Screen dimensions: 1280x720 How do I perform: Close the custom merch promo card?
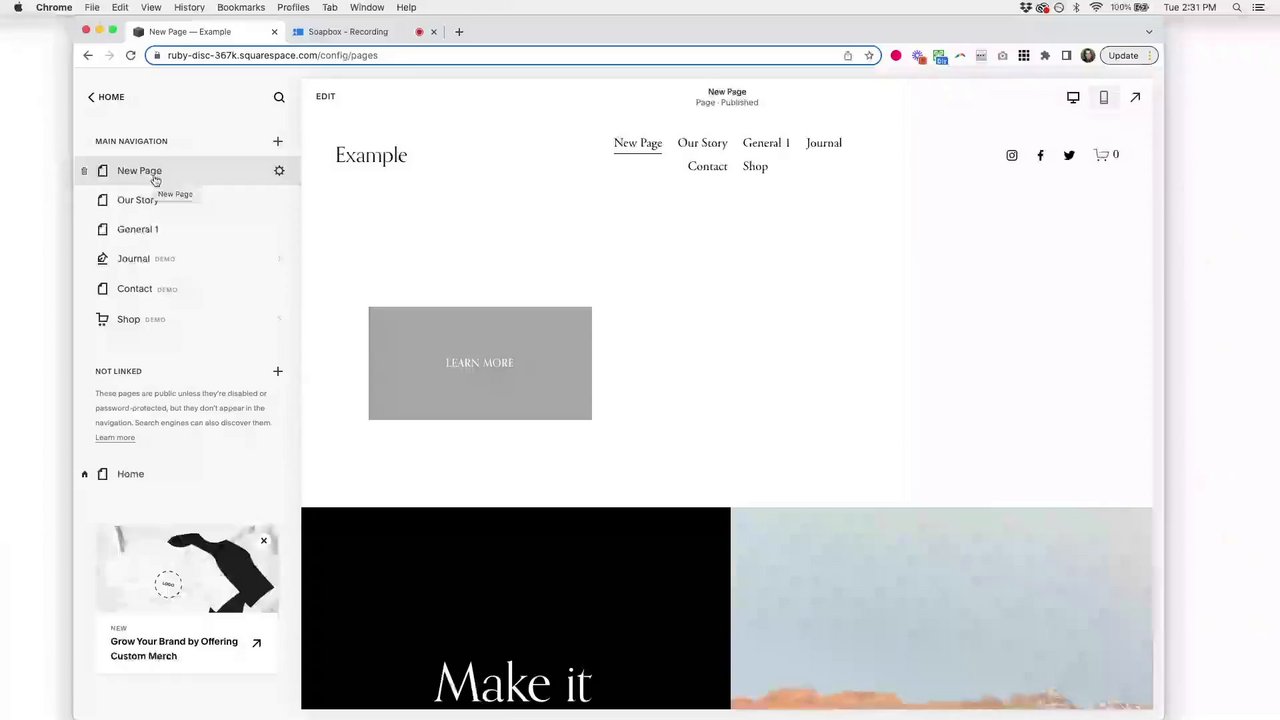(264, 541)
